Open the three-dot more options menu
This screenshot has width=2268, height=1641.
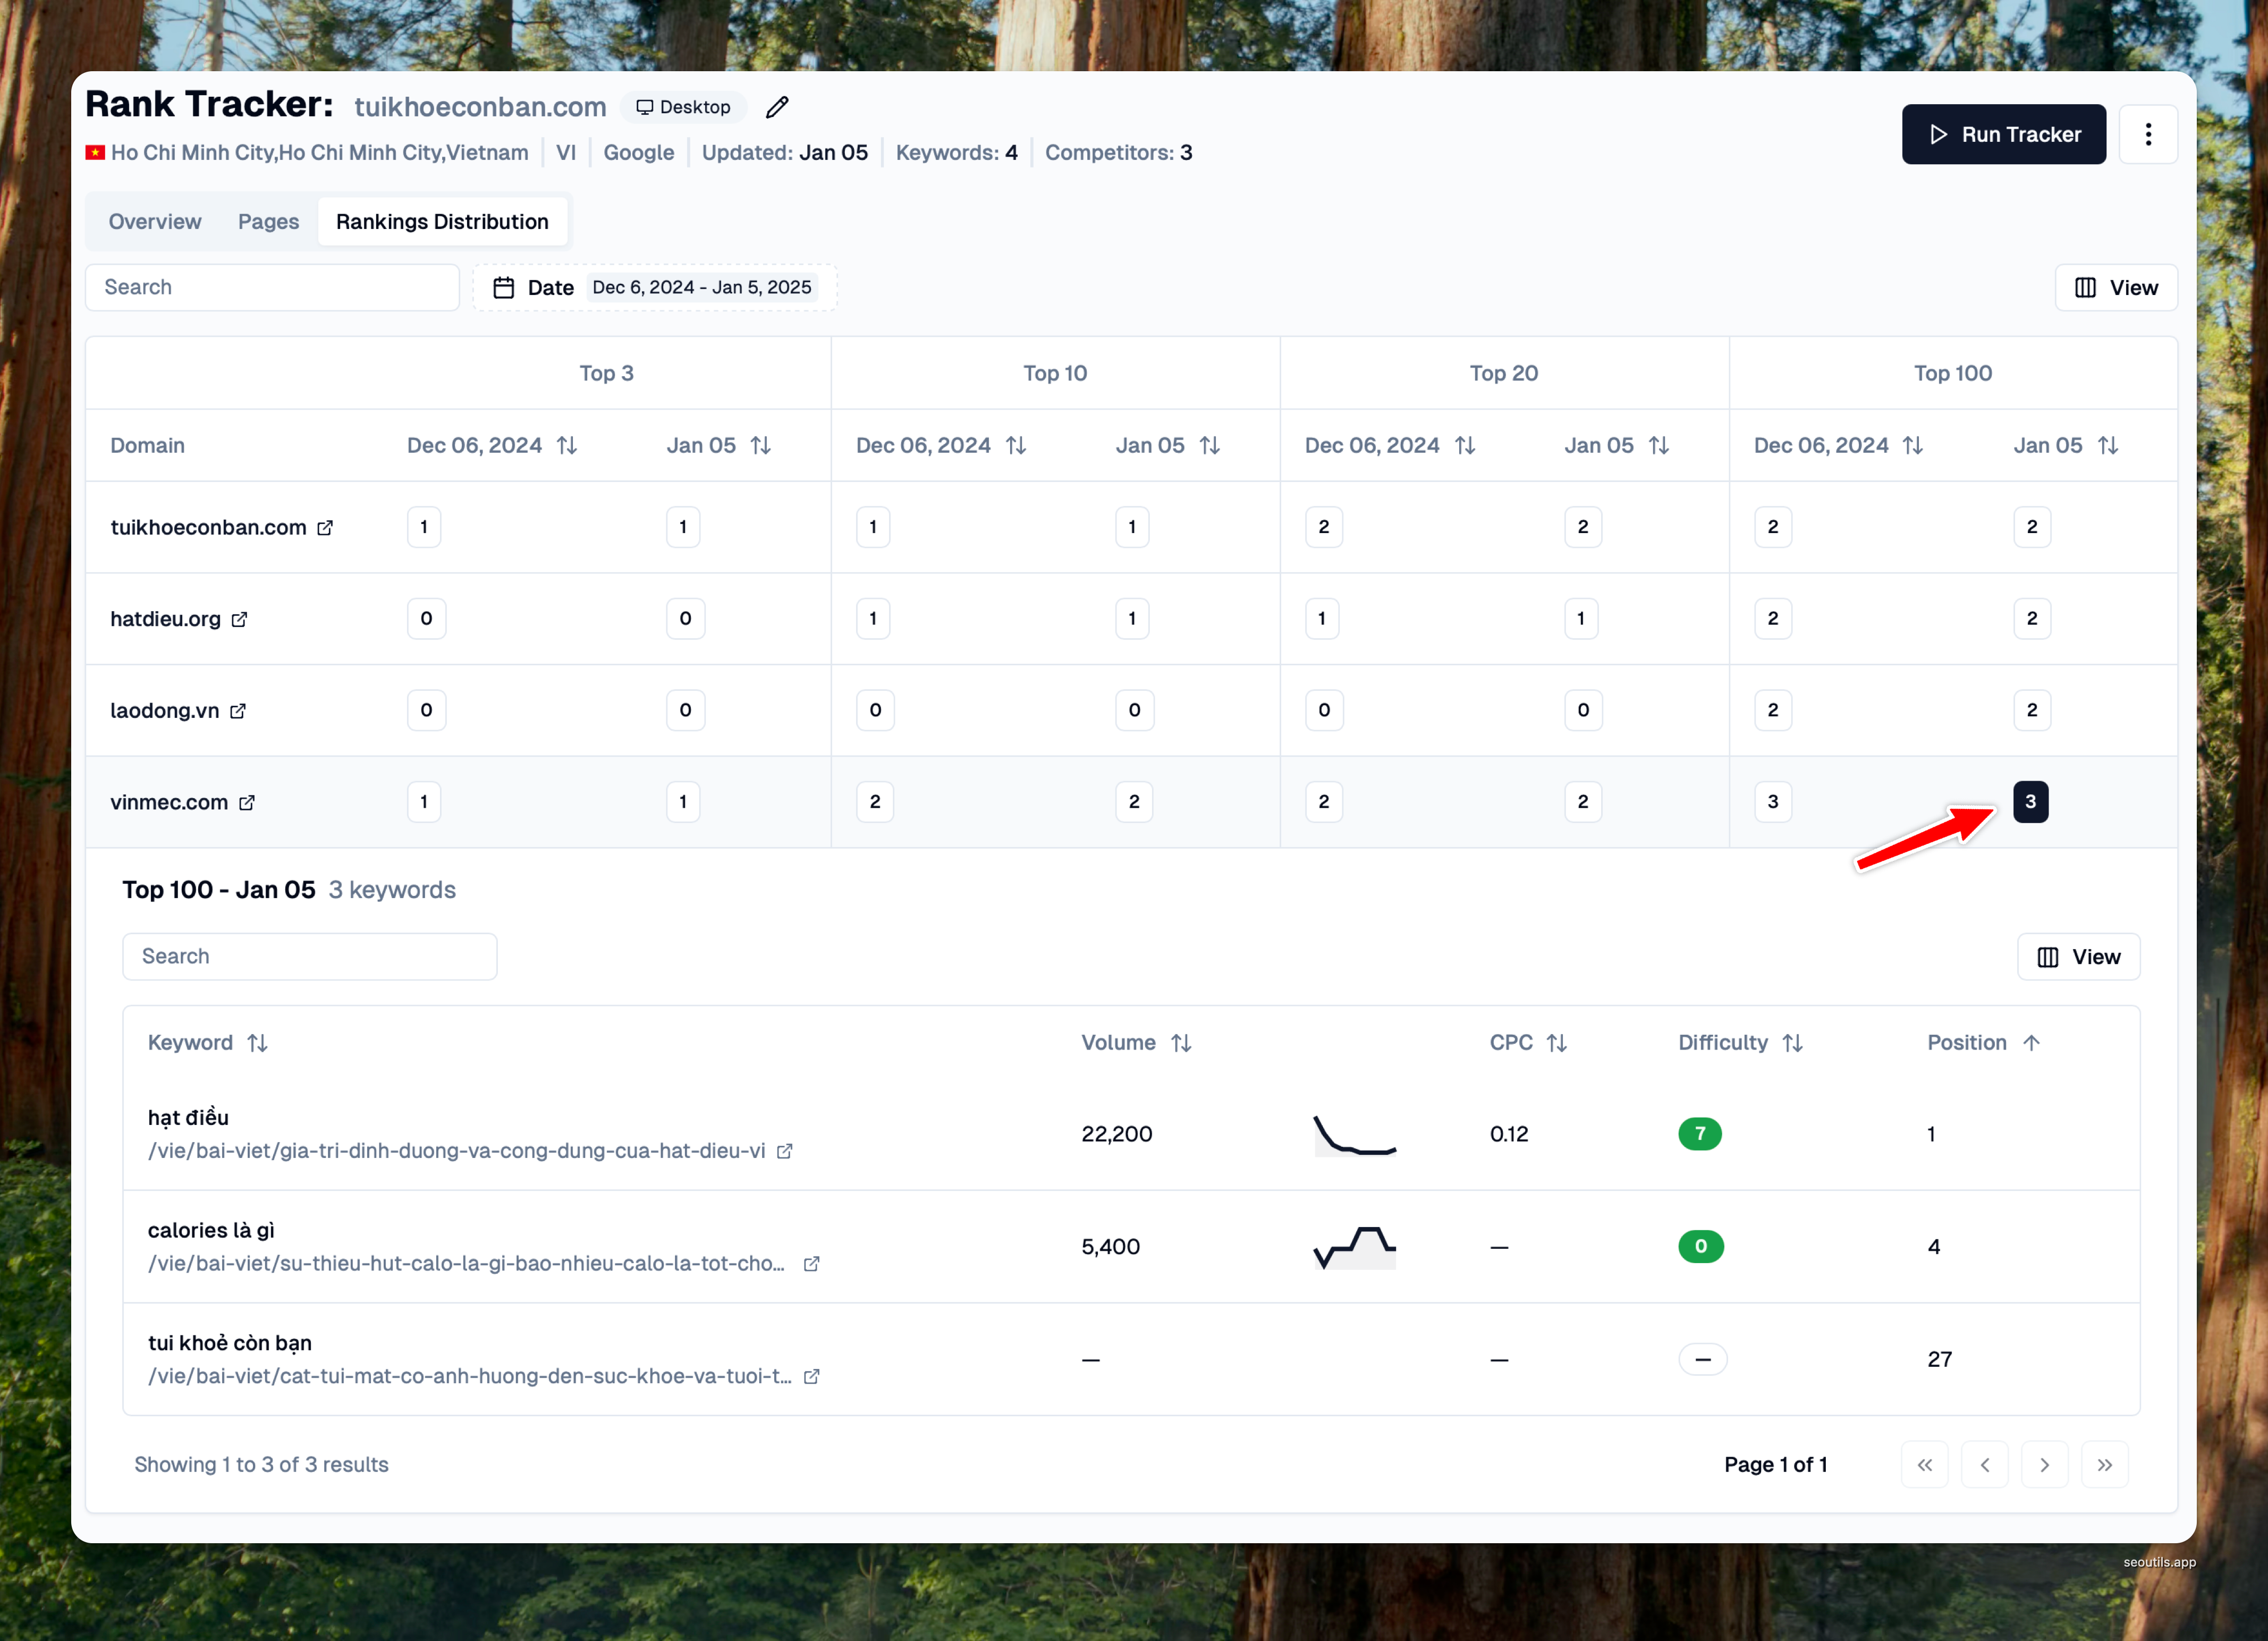[x=2147, y=134]
